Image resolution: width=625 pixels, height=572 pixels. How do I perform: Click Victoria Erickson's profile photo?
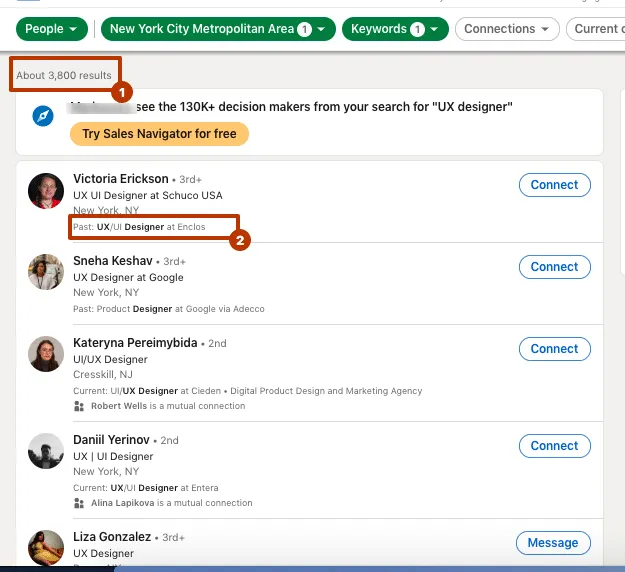click(46, 191)
